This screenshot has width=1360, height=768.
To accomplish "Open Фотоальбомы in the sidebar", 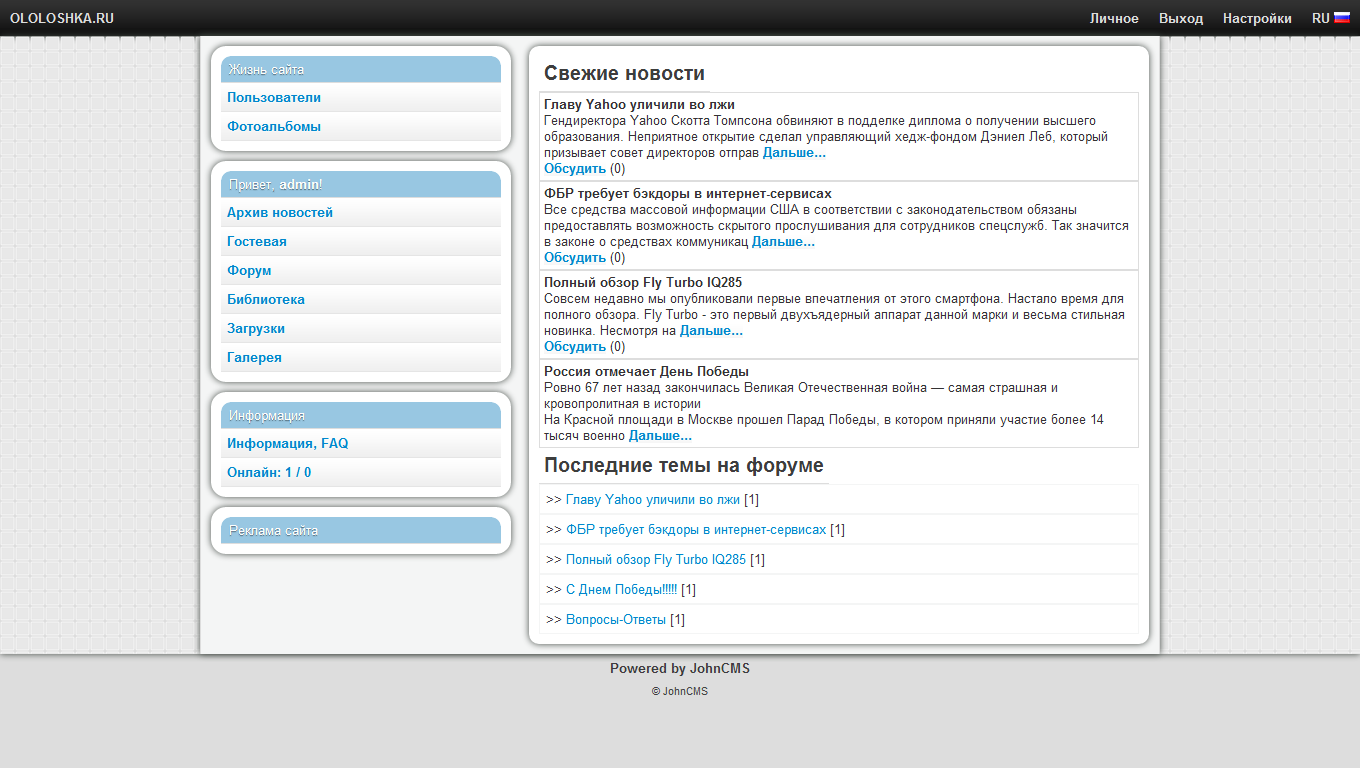I will pos(274,127).
